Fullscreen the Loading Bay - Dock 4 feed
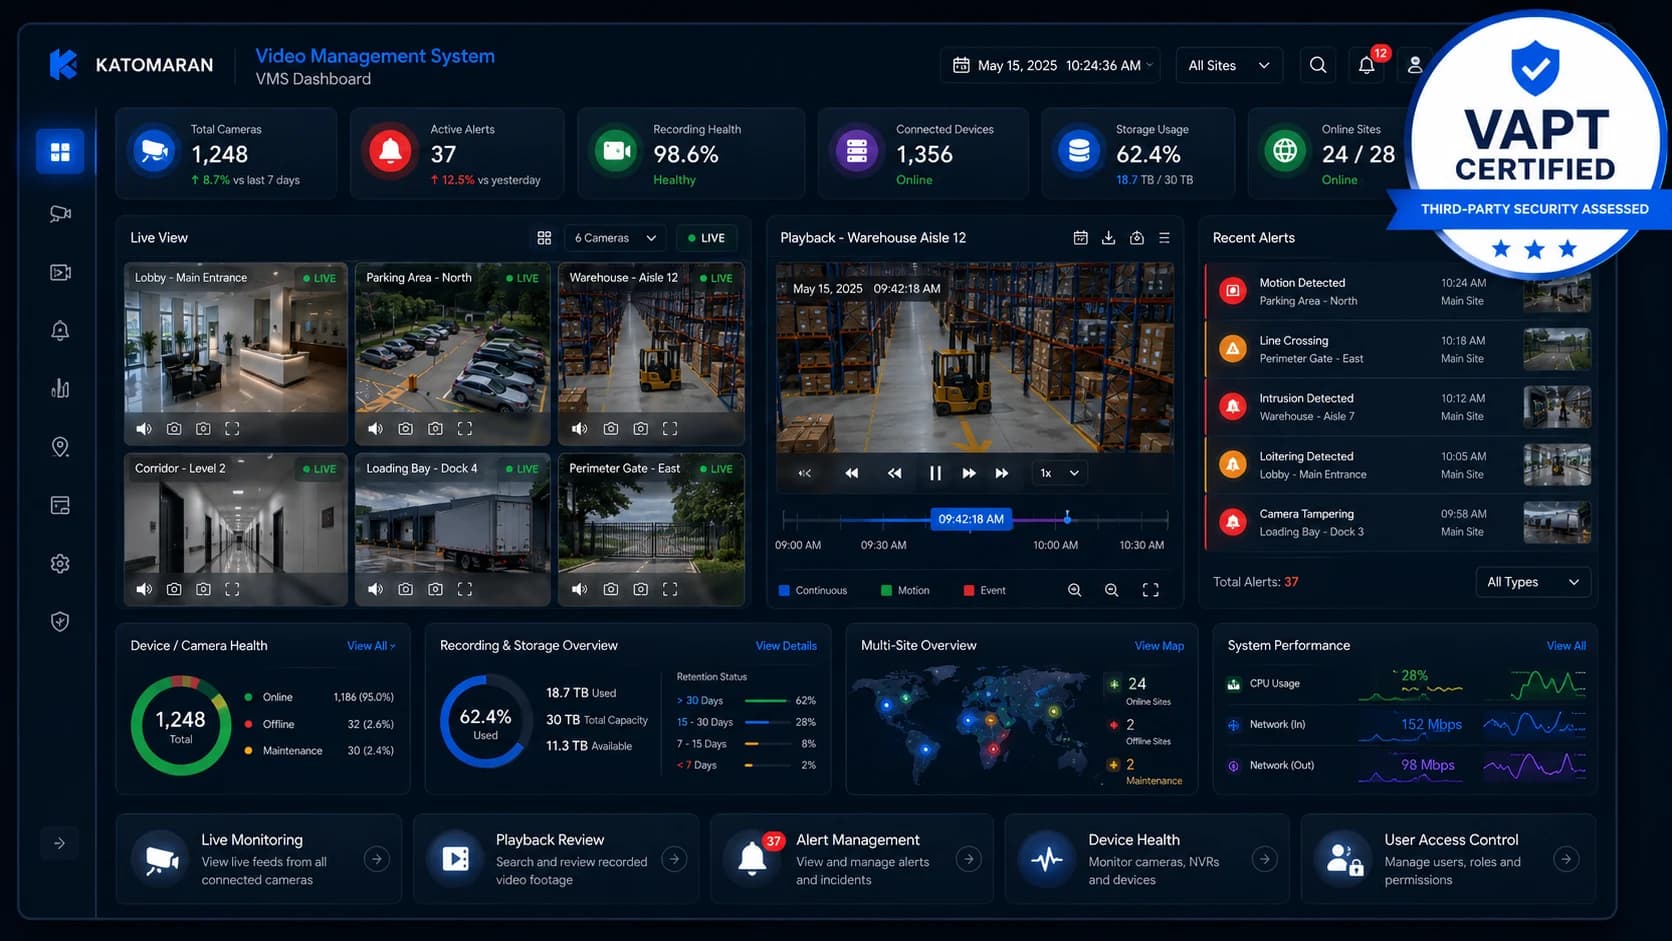The width and height of the screenshot is (1672, 941). pyautogui.click(x=465, y=589)
